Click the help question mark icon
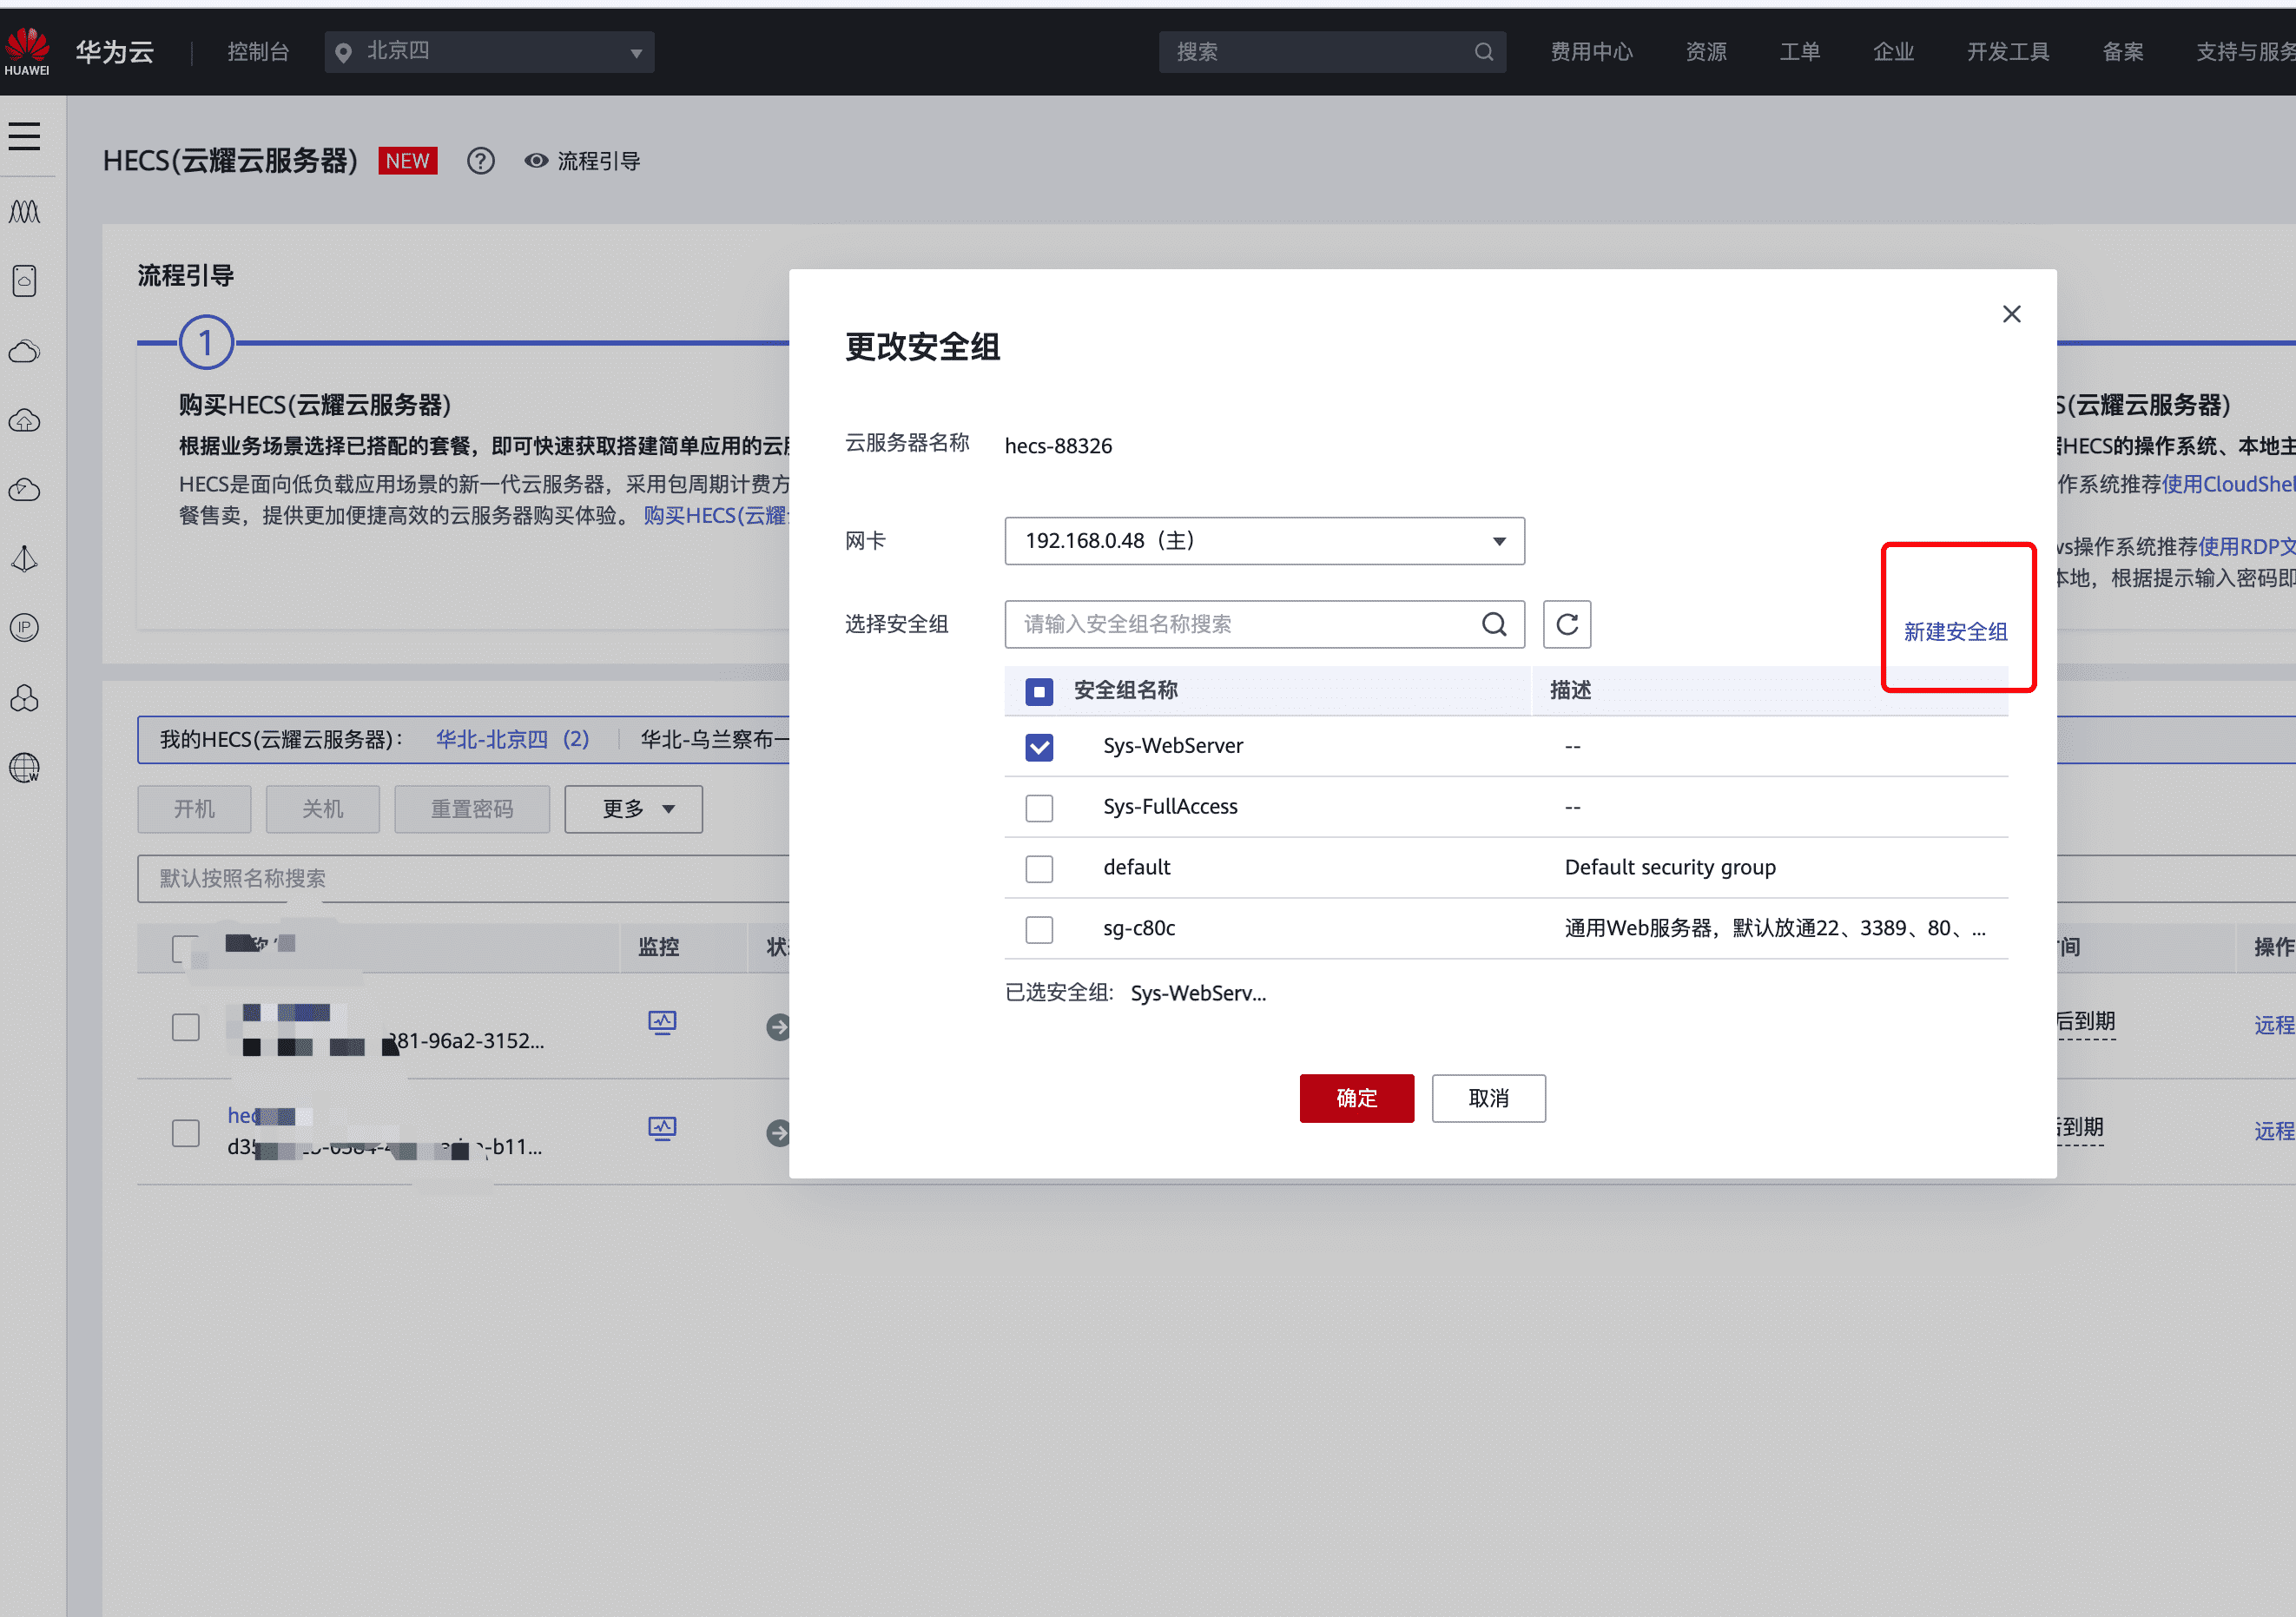Image resolution: width=2296 pixels, height=1617 pixels. pos(480,161)
